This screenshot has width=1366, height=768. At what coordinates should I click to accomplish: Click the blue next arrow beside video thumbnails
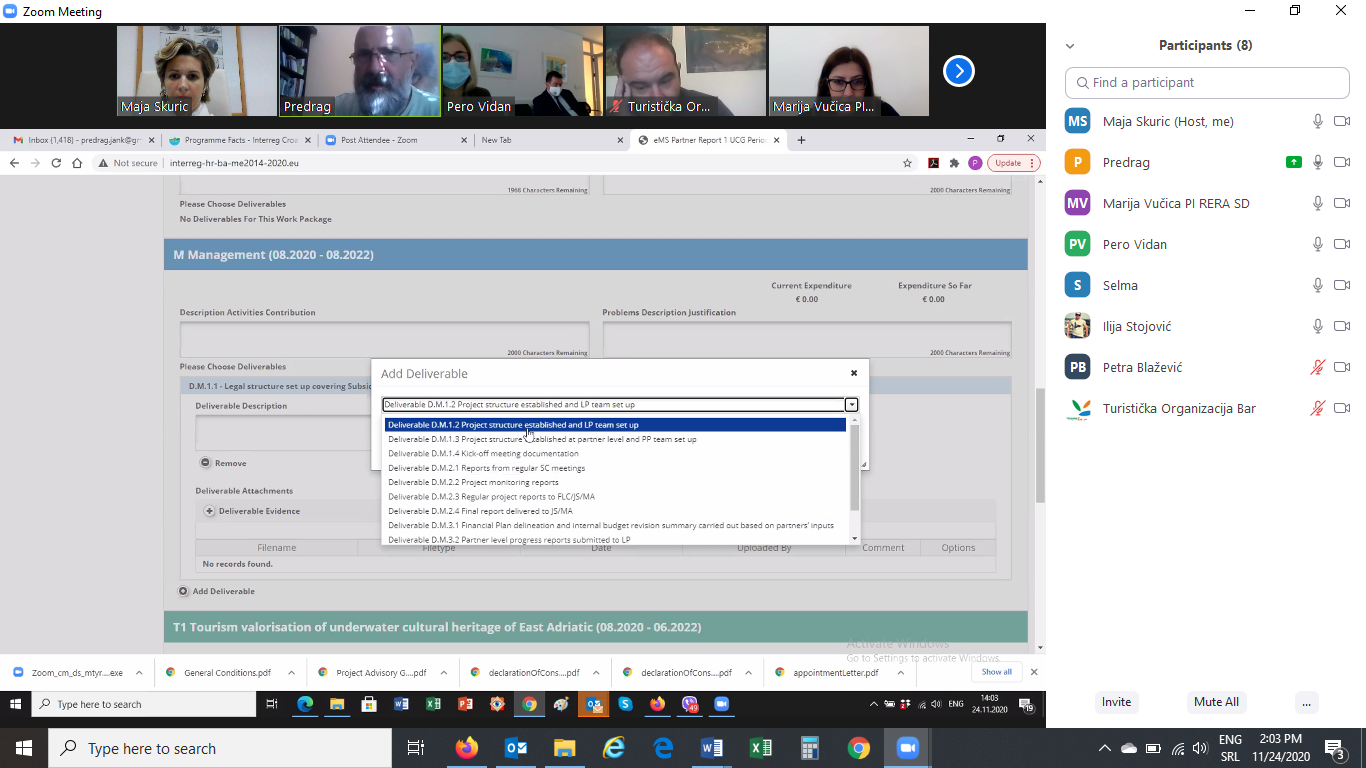[958, 71]
